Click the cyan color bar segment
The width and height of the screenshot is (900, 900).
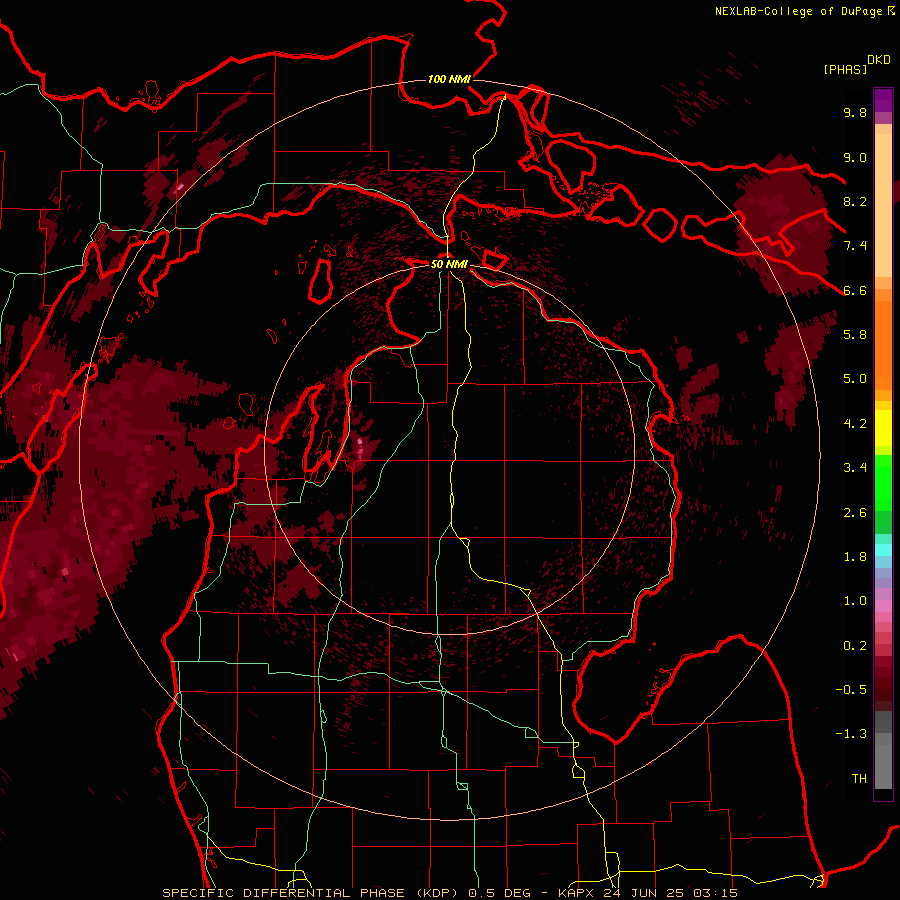[883, 550]
